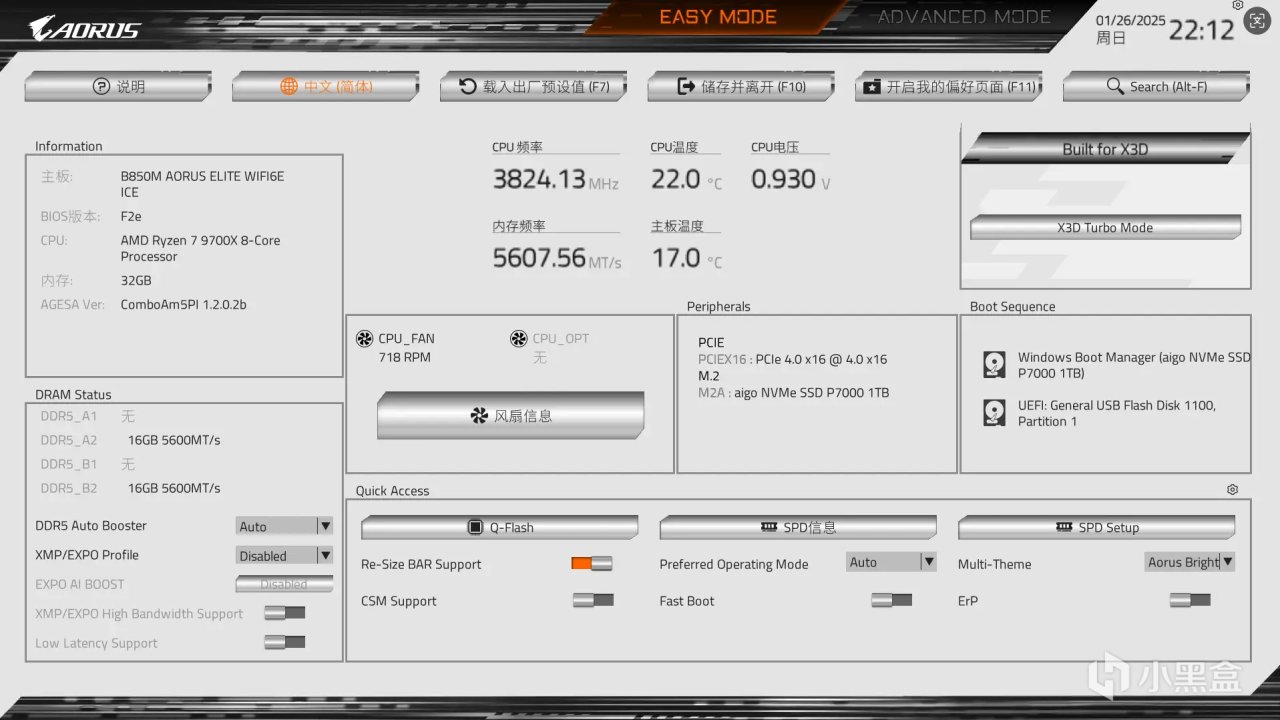Select Windows Boot Manager drive icon
The image size is (1280, 720).
point(994,365)
